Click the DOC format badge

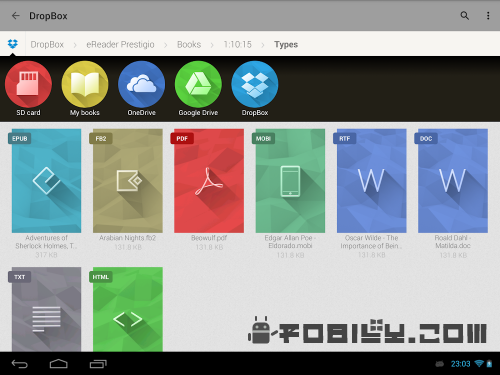[x=426, y=138]
